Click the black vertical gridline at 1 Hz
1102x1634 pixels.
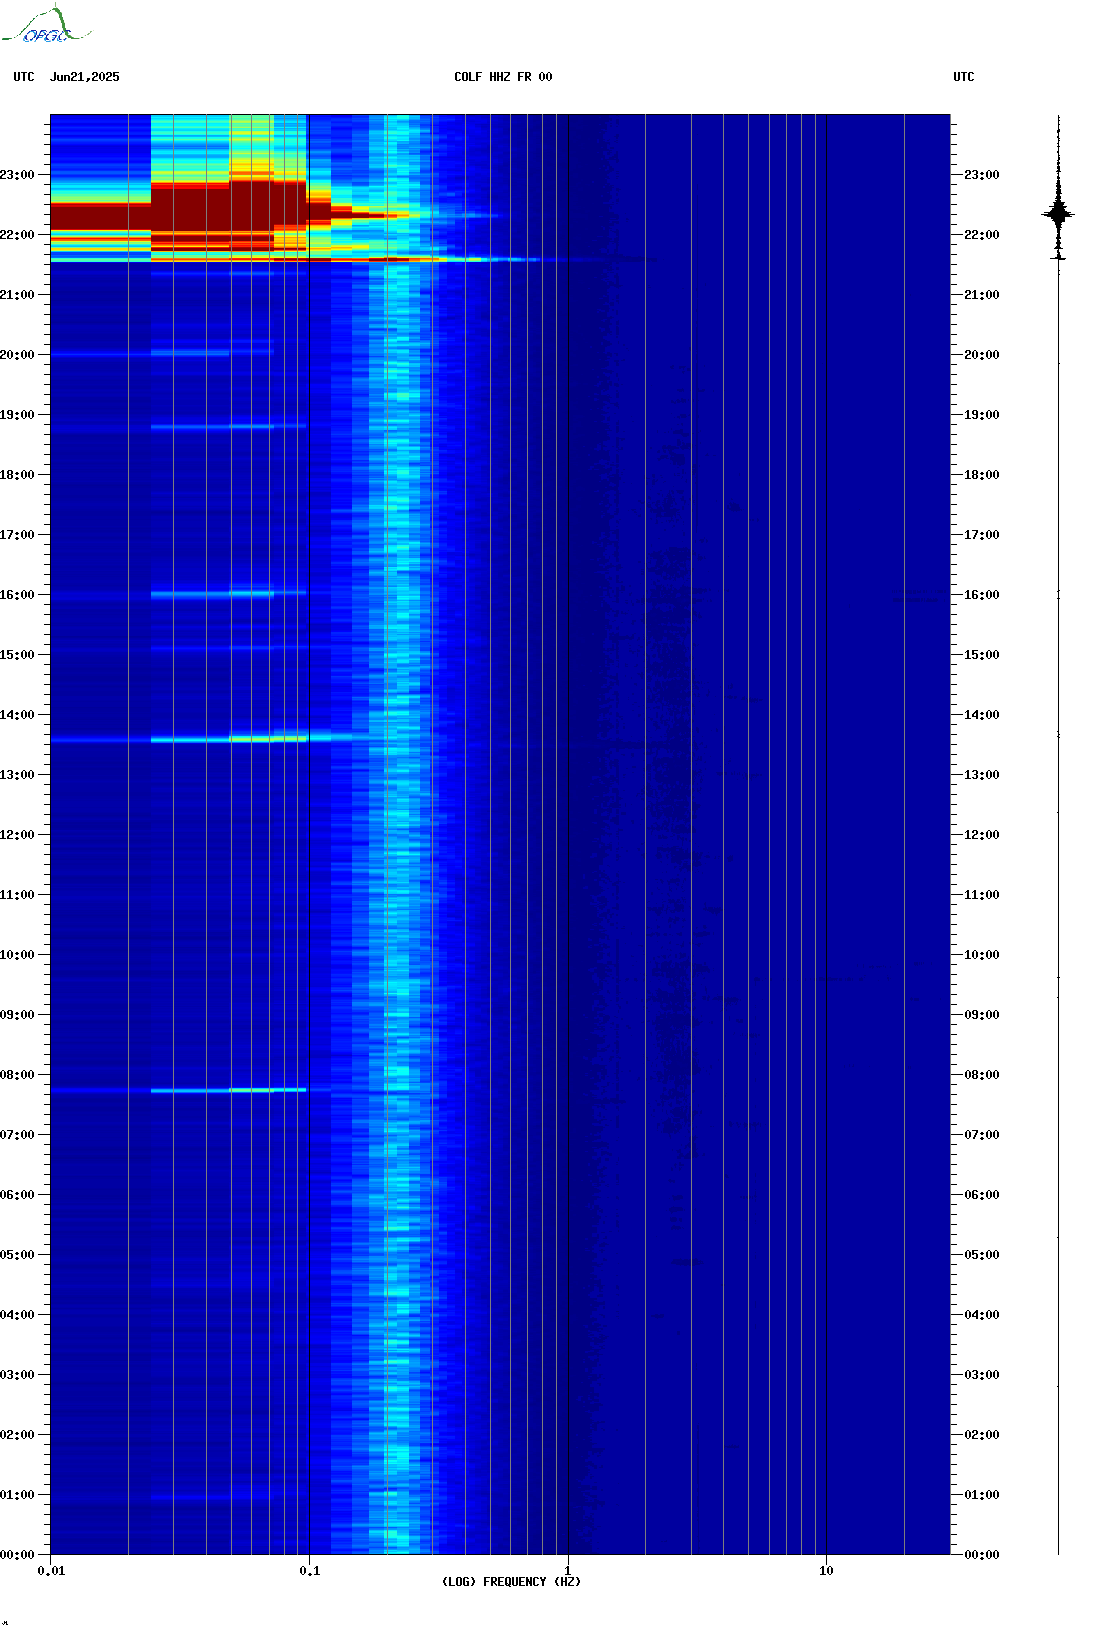click(568, 835)
